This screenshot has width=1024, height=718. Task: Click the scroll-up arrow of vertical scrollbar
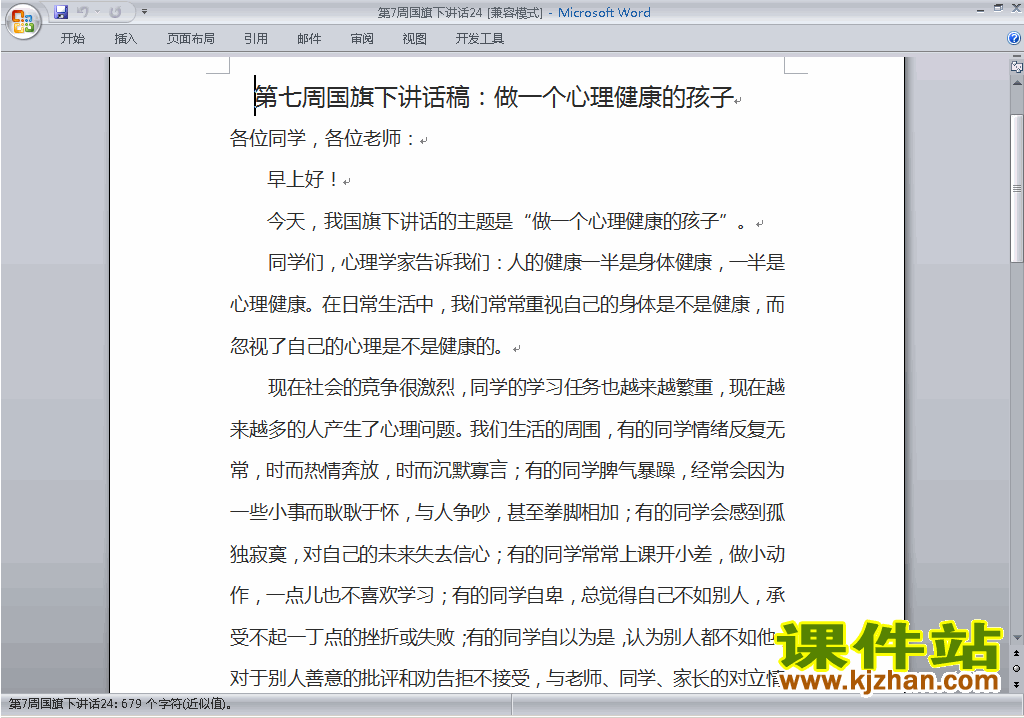tap(1017, 84)
